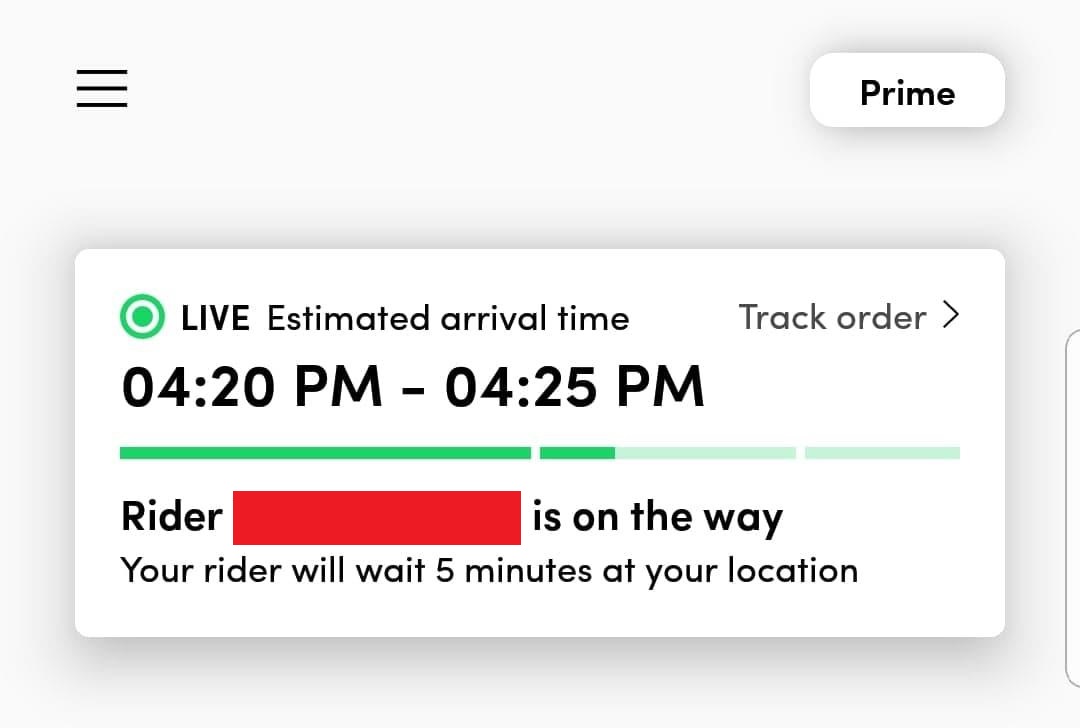Click the first completed progress segment
The height and width of the screenshot is (728, 1080).
click(x=325, y=453)
